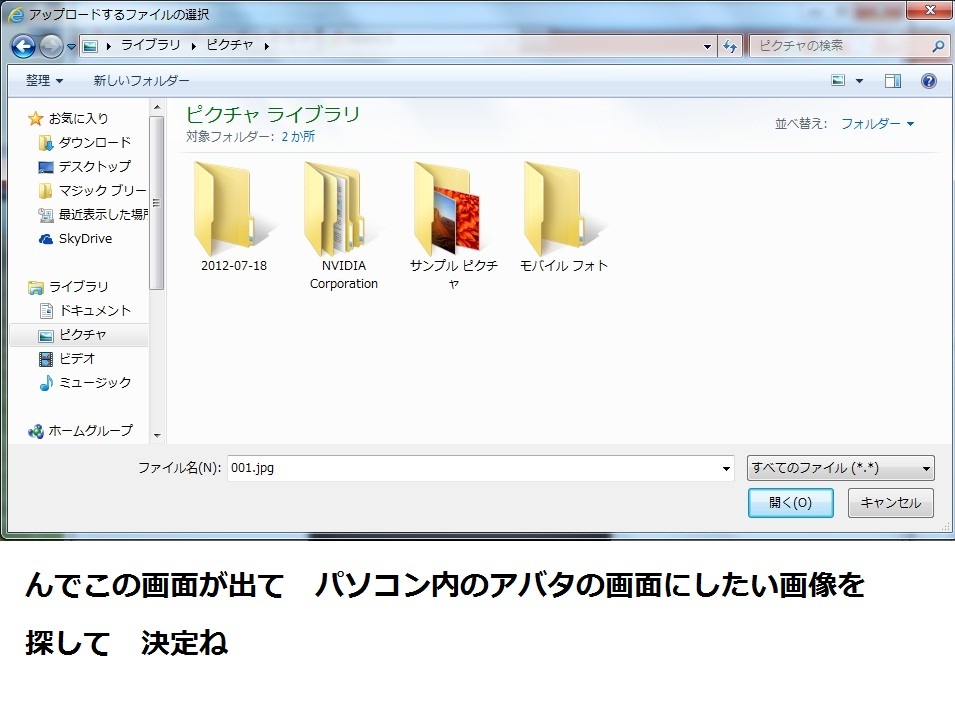This screenshot has width=955, height=704.
Task: Select ミュージック in the library tree
Action: pos(94,383)
